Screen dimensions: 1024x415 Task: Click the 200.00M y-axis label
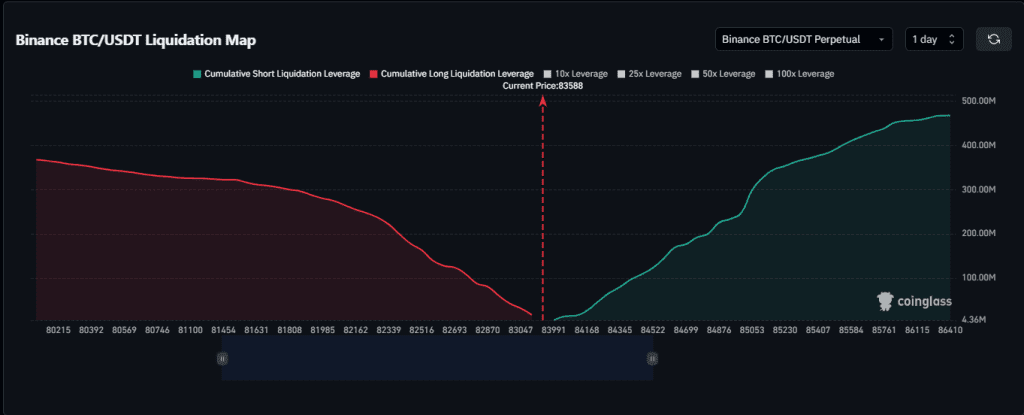[x=978, y=233]
